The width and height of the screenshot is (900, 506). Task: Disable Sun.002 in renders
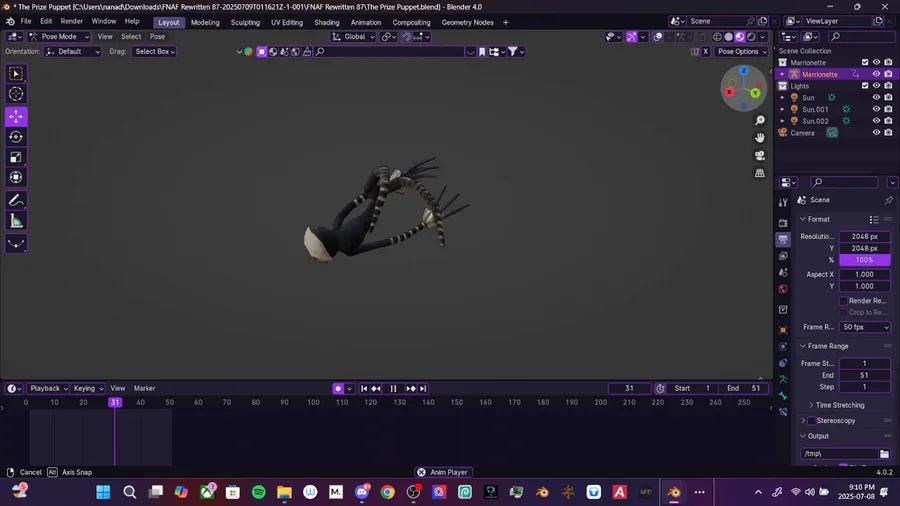click(889, 121)
